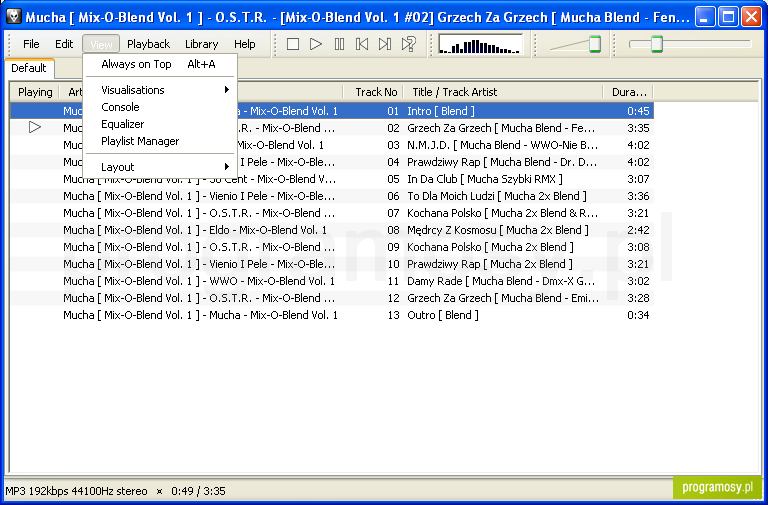Image resolution: width=768 pixels, height=505 pixels.
Task: Minimize the foobar2000 window
Action: tap(705, 17)
